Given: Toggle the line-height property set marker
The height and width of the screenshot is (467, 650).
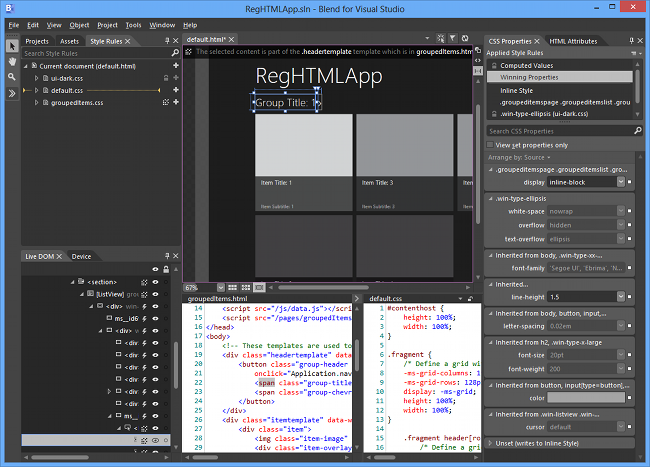Looking at the screenshot, I should (629, 297).
